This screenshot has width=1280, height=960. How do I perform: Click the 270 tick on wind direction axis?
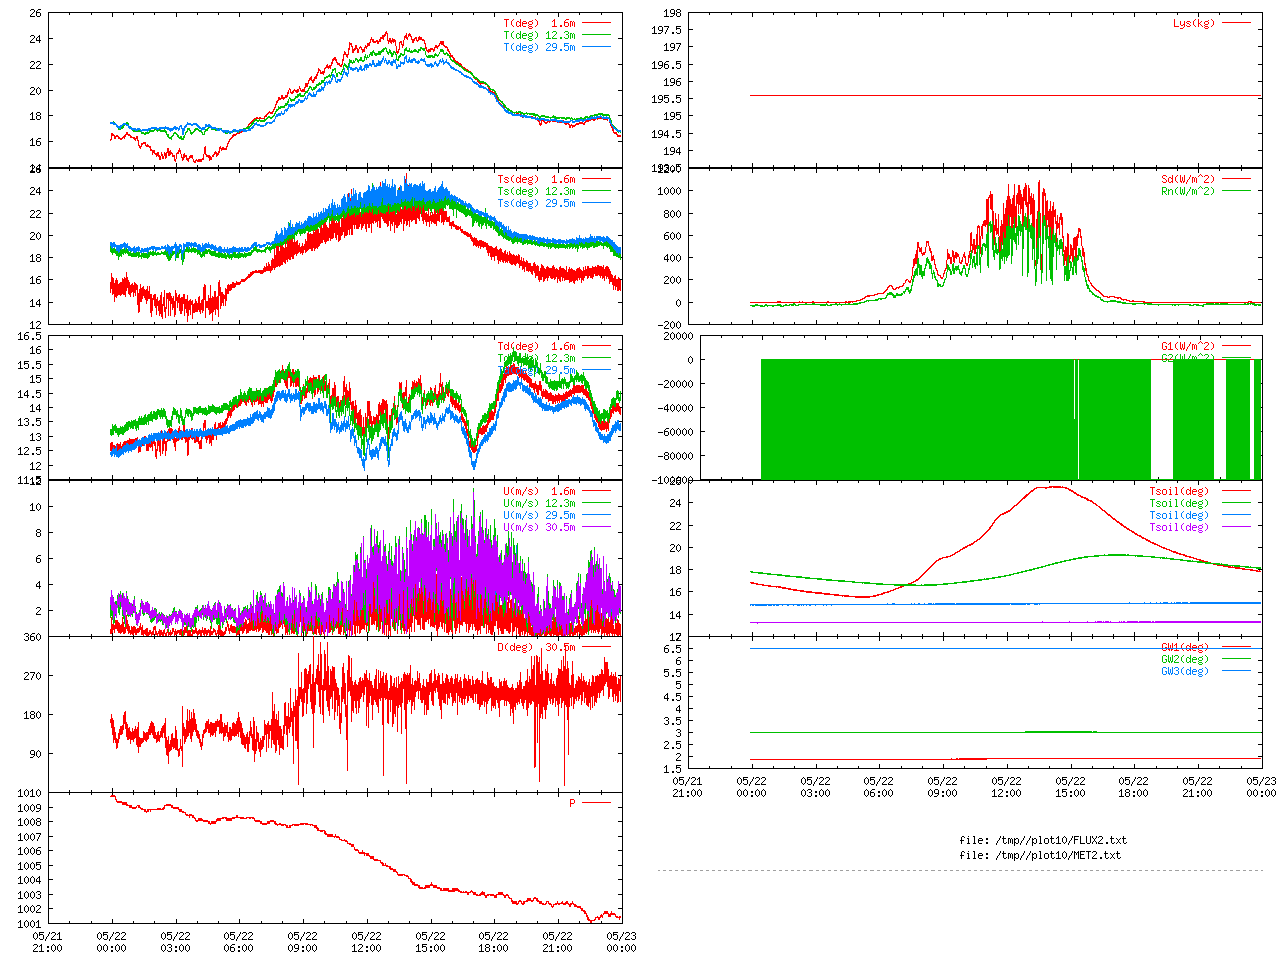tap(33, 677)
